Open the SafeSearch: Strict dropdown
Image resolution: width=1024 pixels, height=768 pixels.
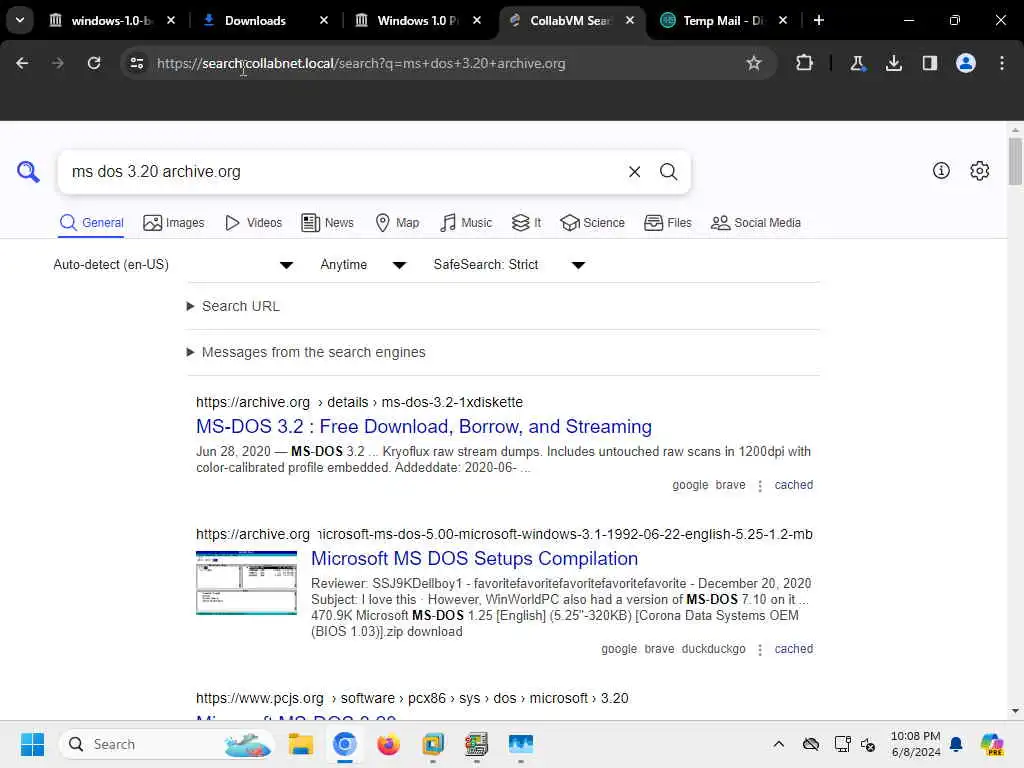coord(509,264)
